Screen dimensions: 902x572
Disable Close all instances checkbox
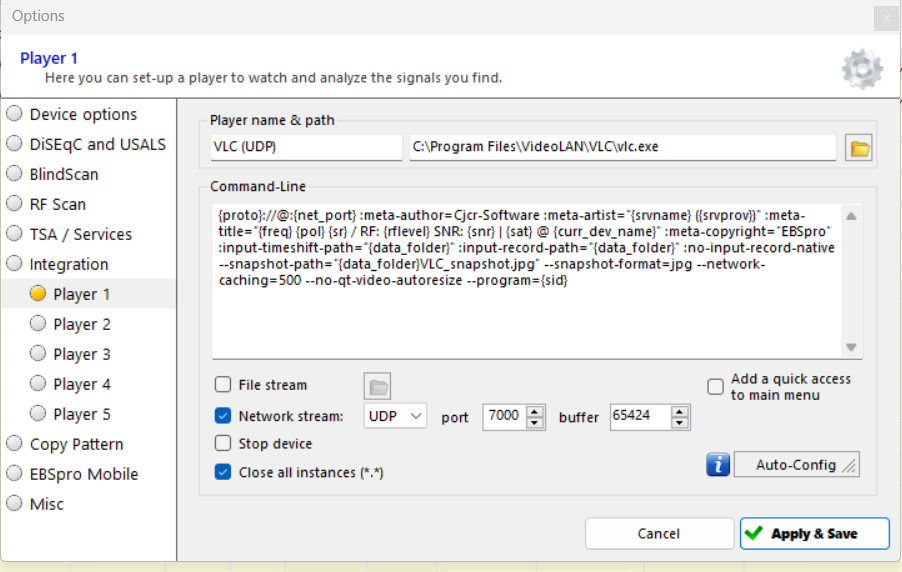coord(223,472)
